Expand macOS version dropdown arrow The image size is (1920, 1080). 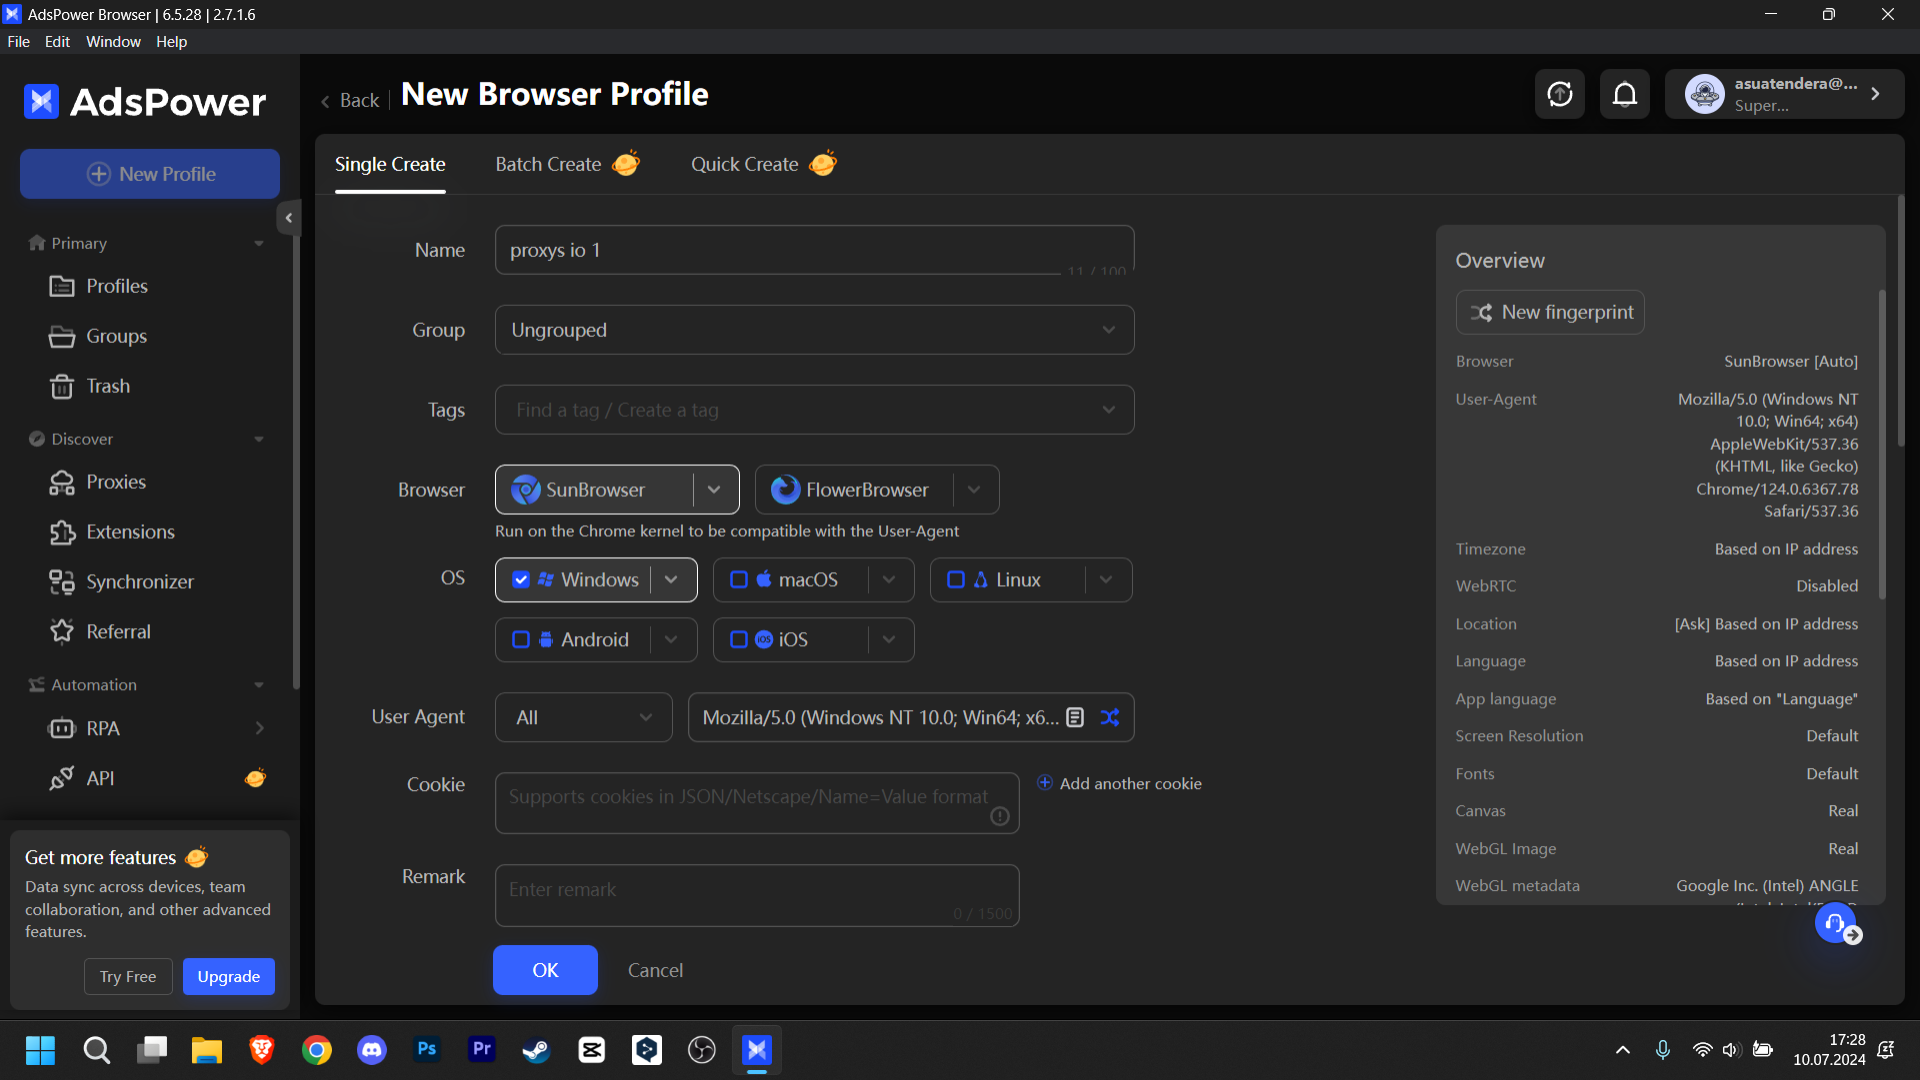[889, 580]
